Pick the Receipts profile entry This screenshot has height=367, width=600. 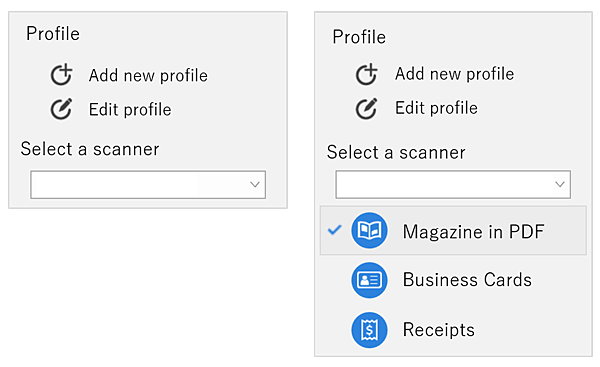[x=453, y=330]
